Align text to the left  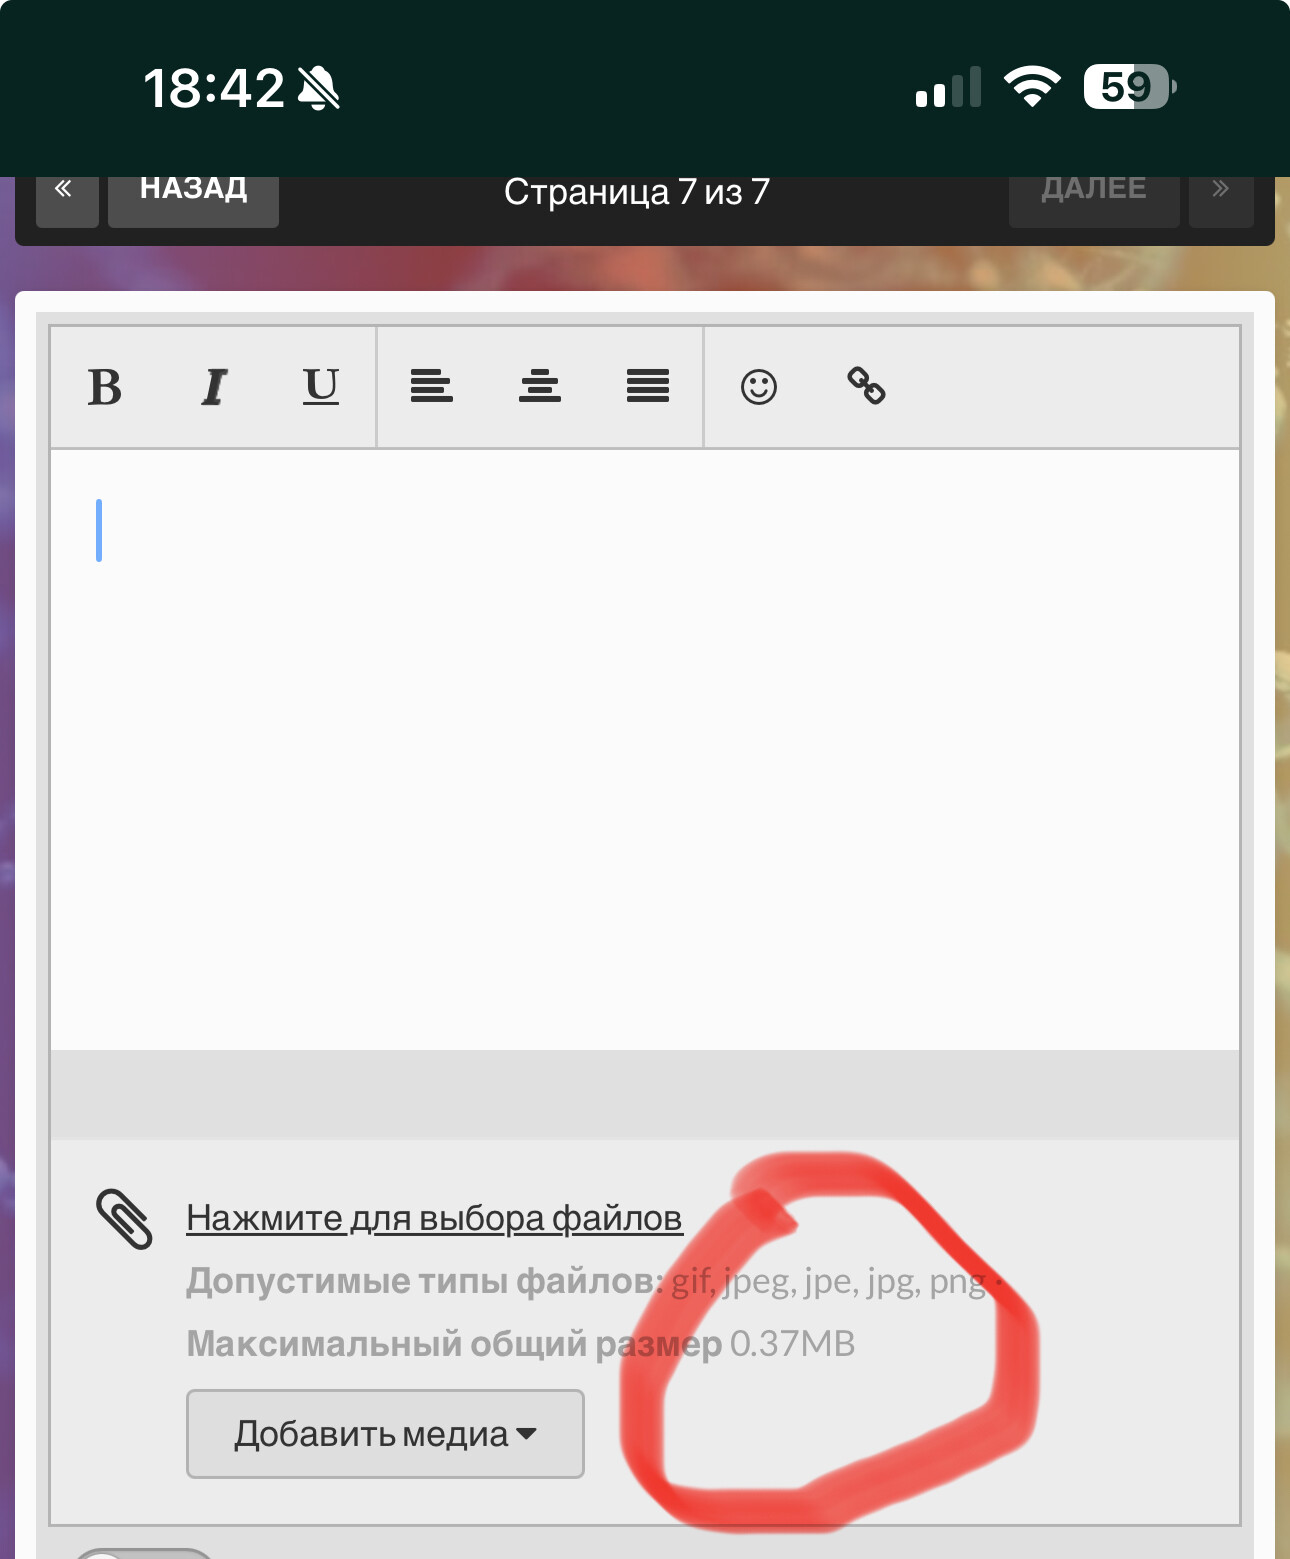coord(431,386)
